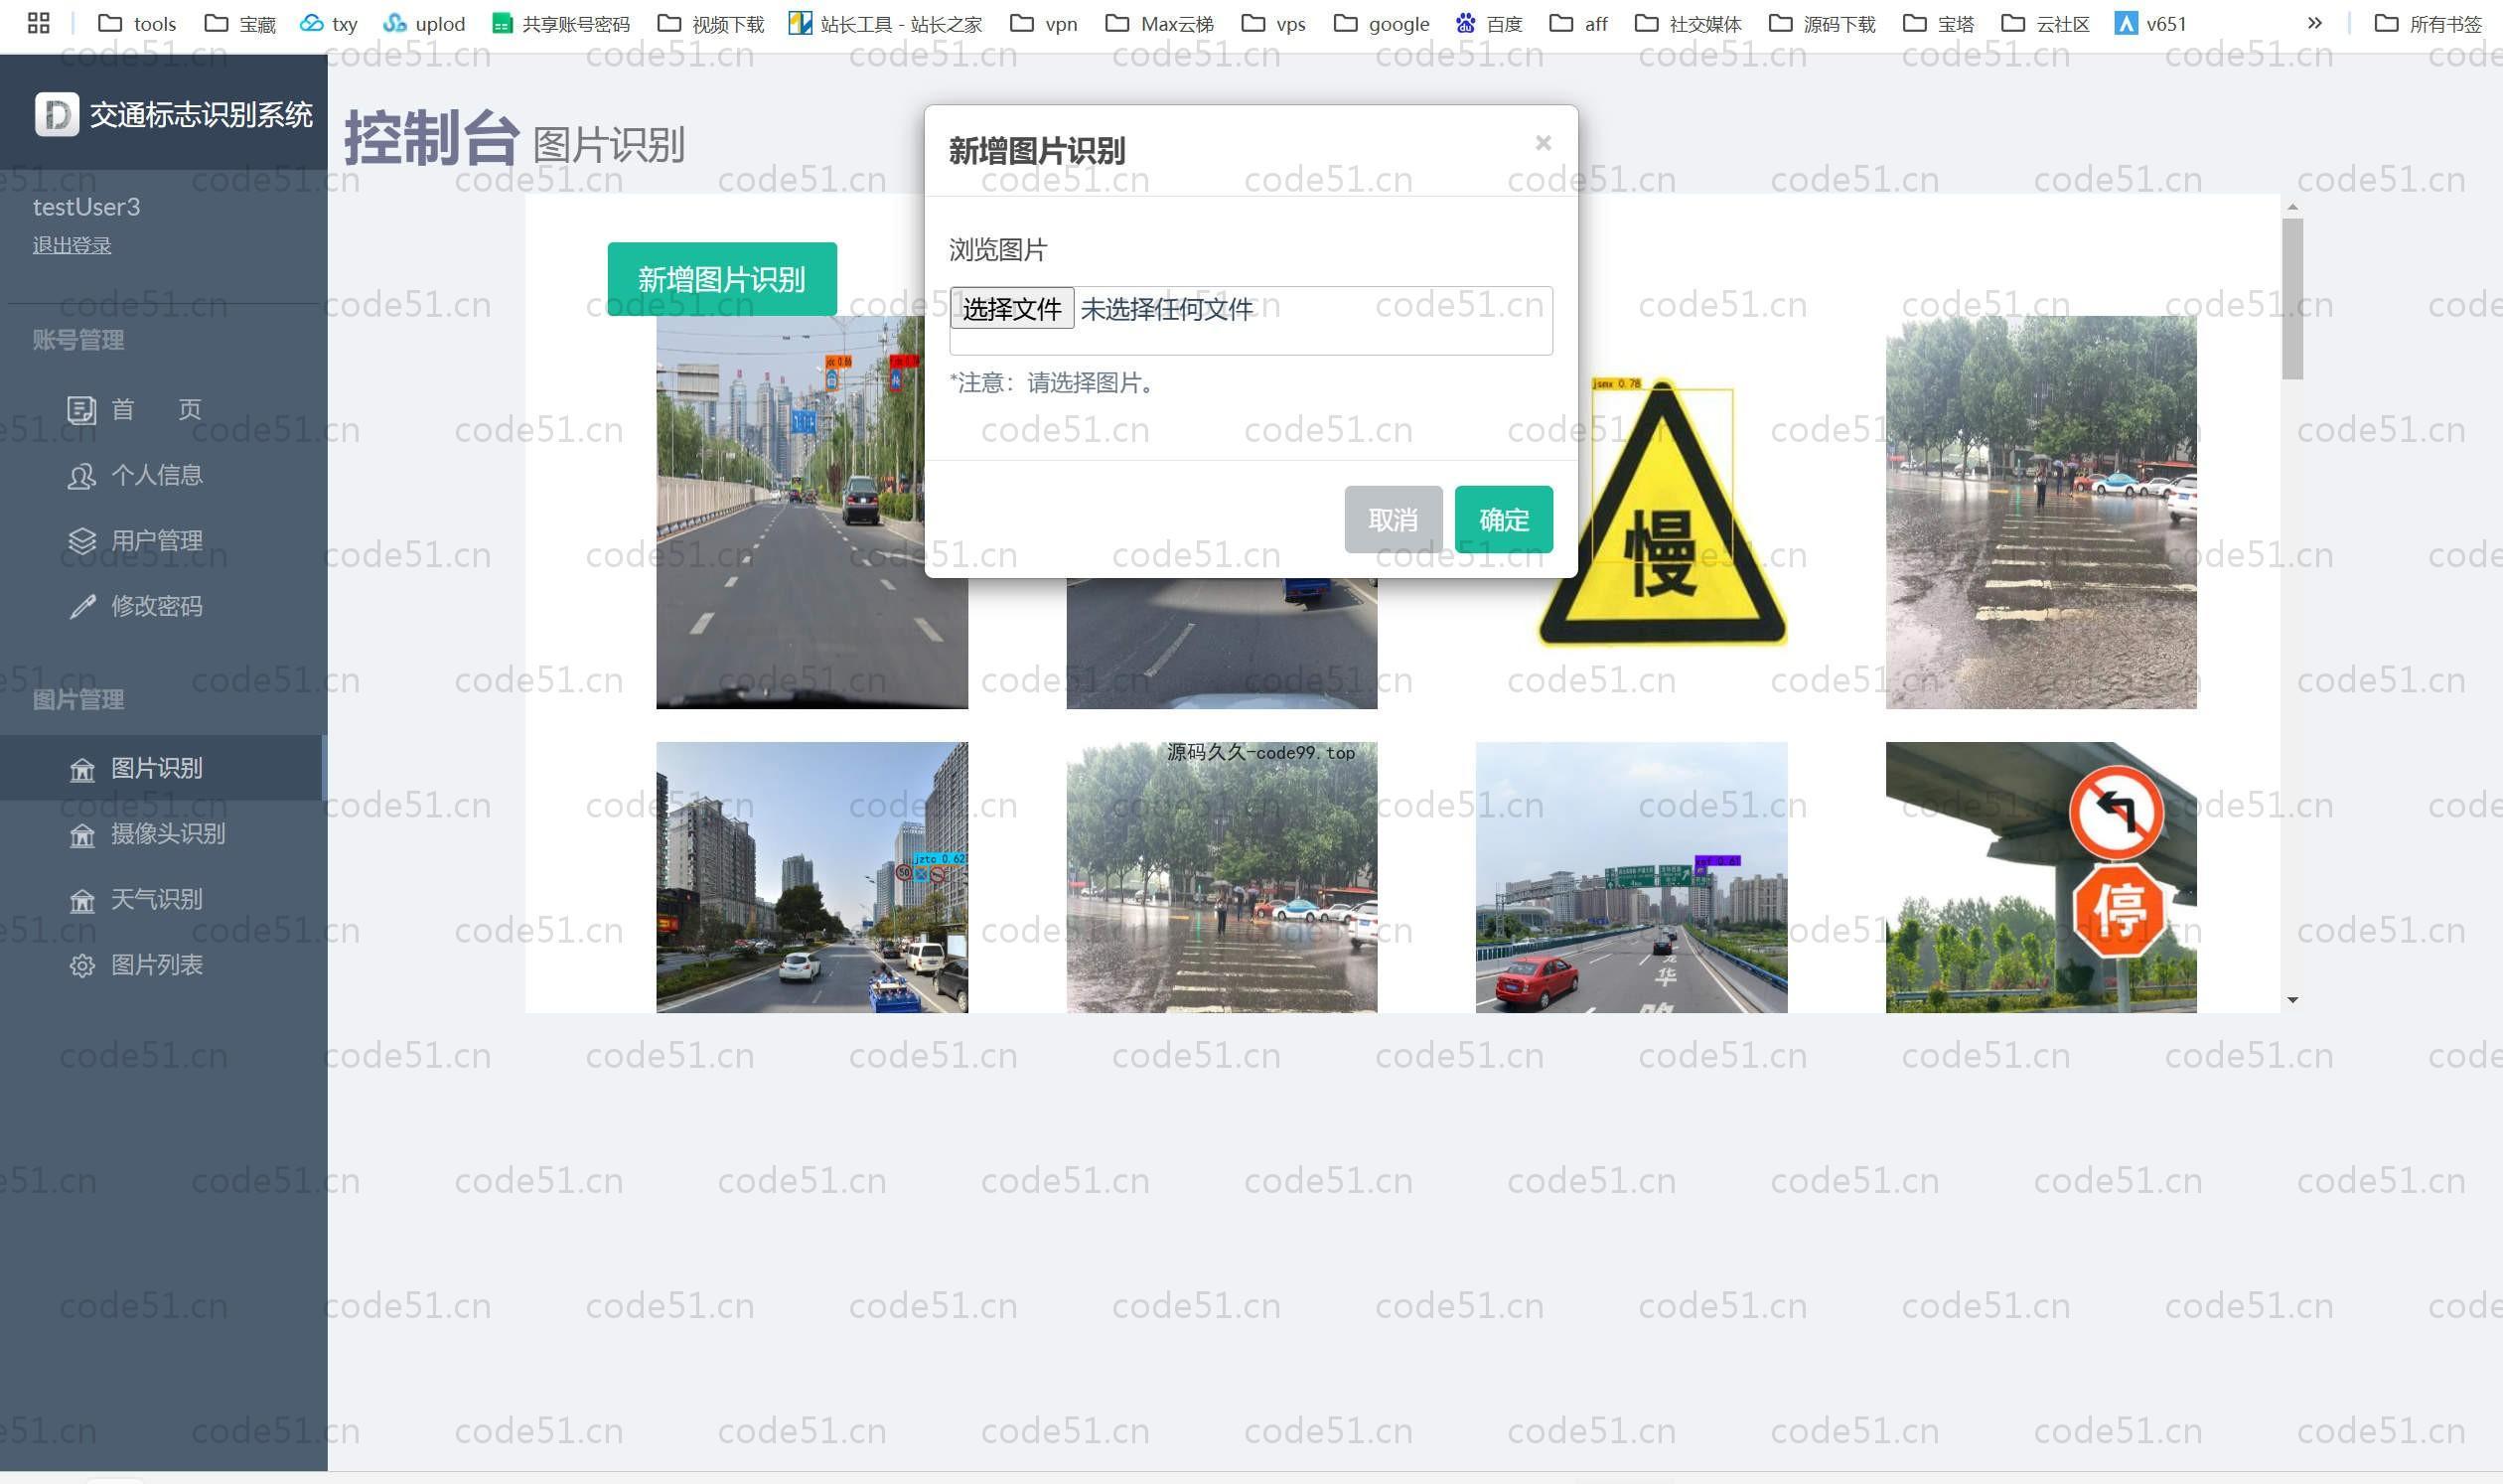Click the 图片管理 section heading

(78, 700)
